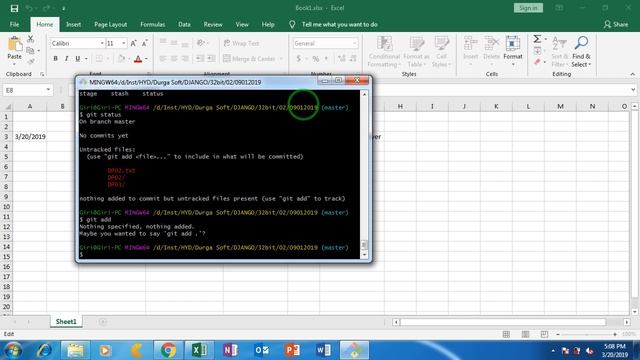640x360 pixels.
Task: Click the Save icon in the title bar
Action: point(14,8)
